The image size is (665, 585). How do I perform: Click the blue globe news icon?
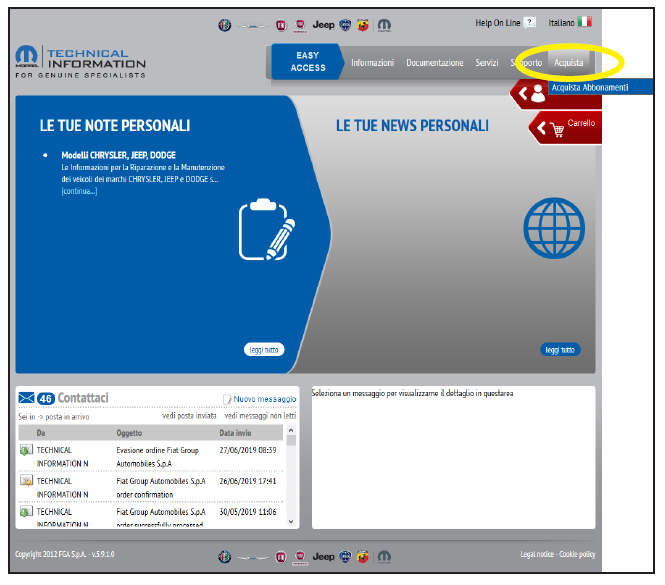(554, 228)
